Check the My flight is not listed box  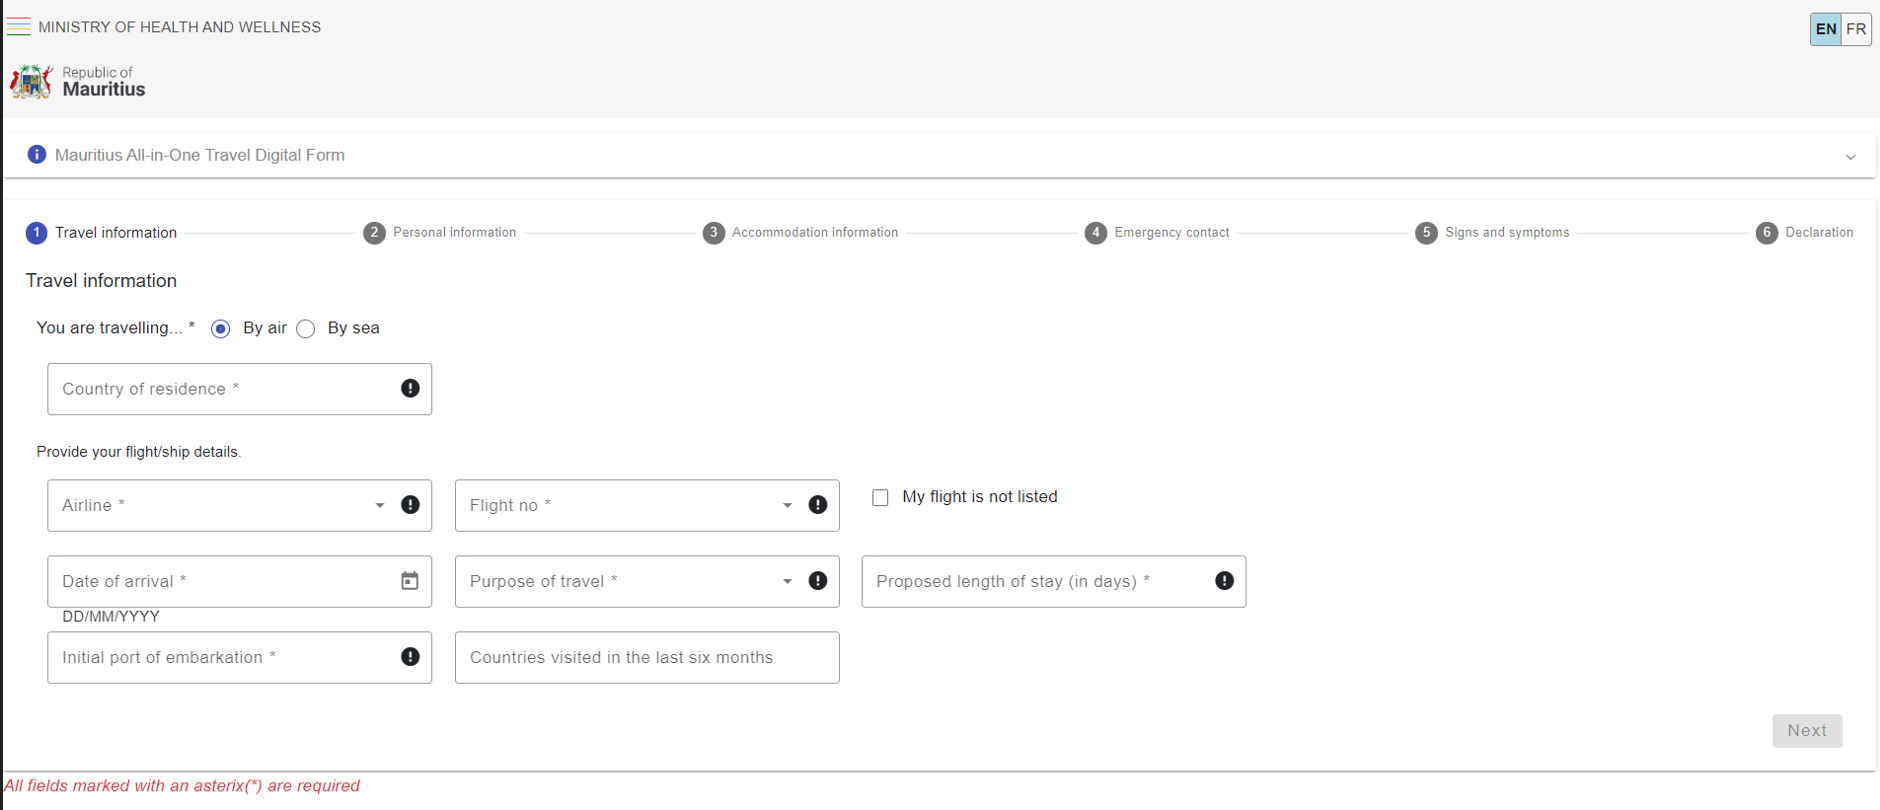coord(880,498)
